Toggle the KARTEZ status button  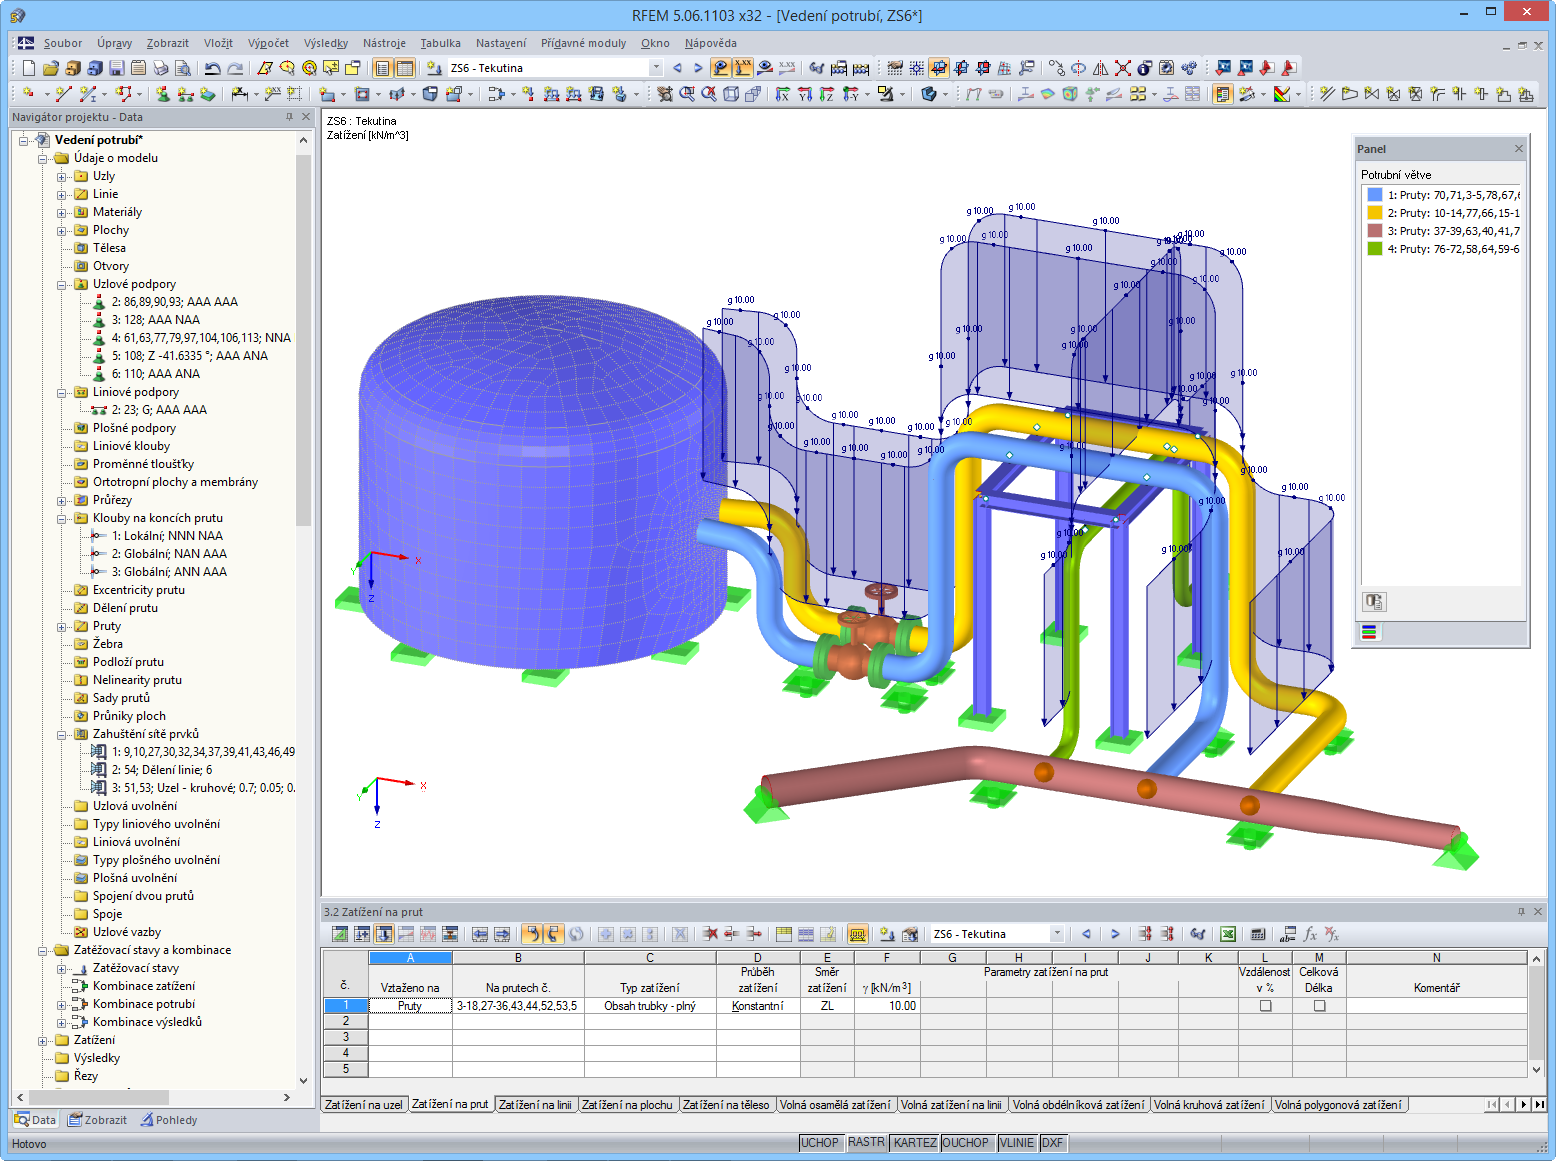click(x=915, y=1143)
